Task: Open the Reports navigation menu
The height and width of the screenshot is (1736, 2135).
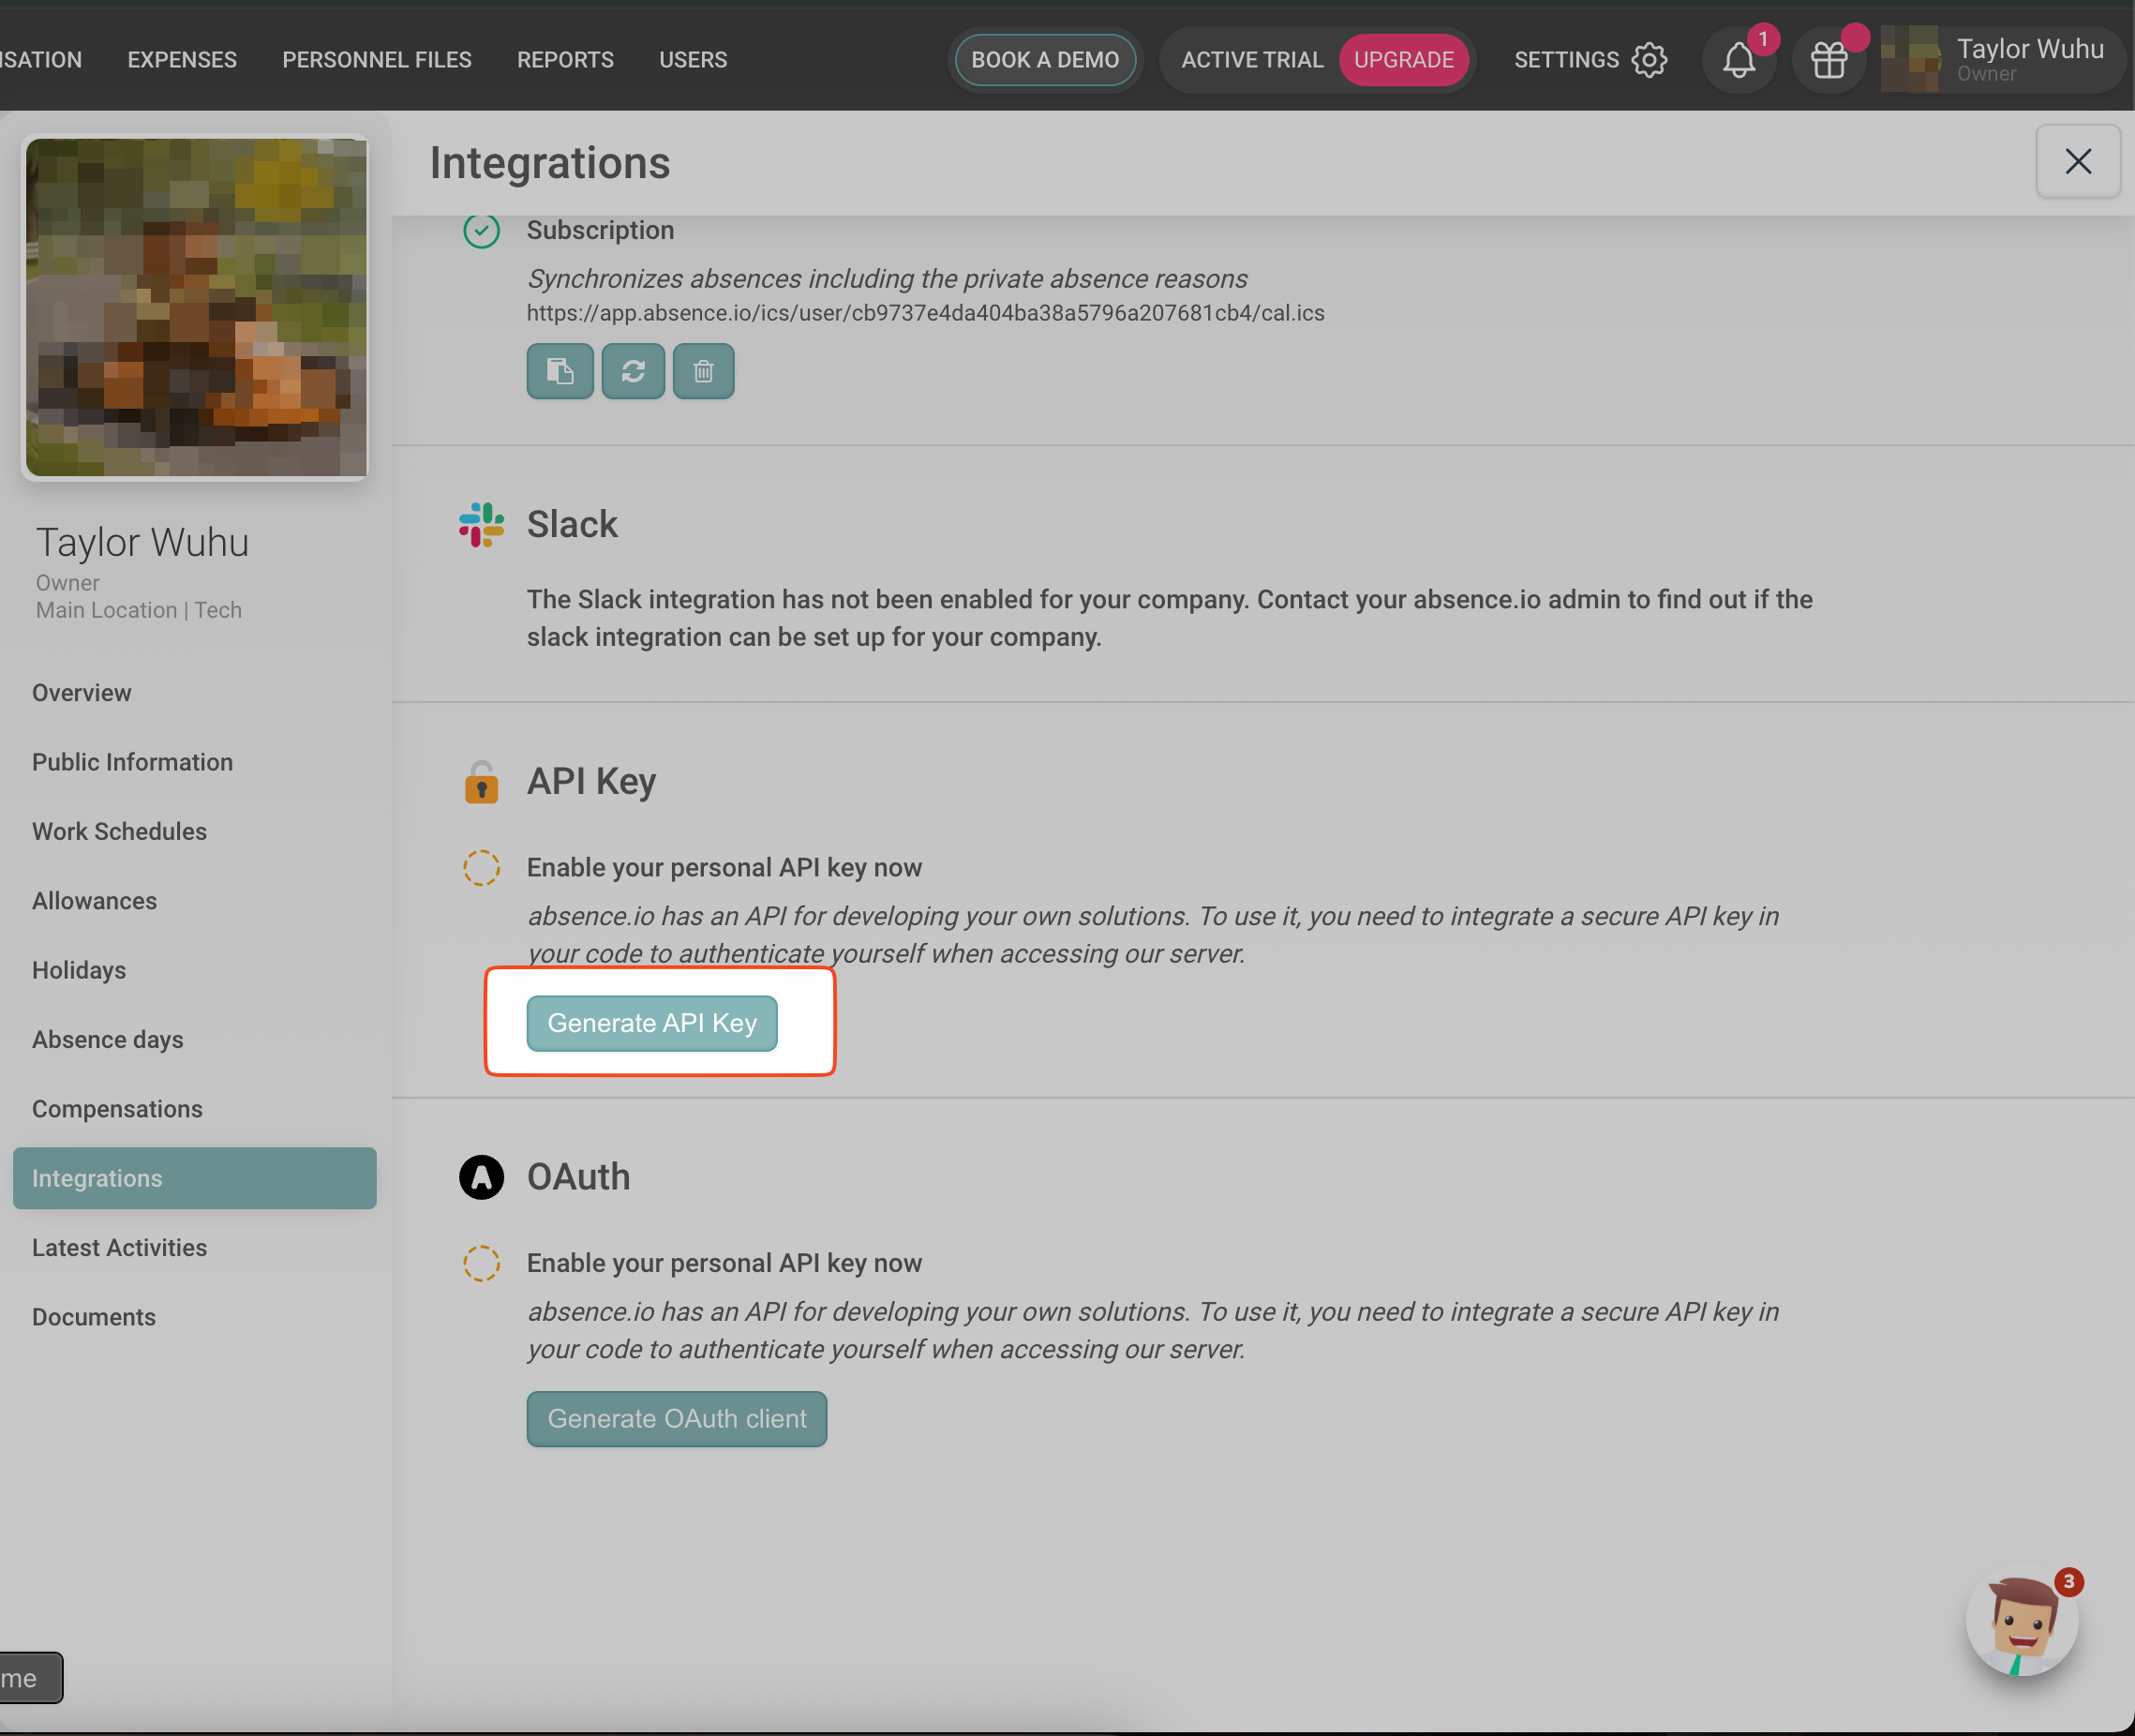Action: pos(565,60)
